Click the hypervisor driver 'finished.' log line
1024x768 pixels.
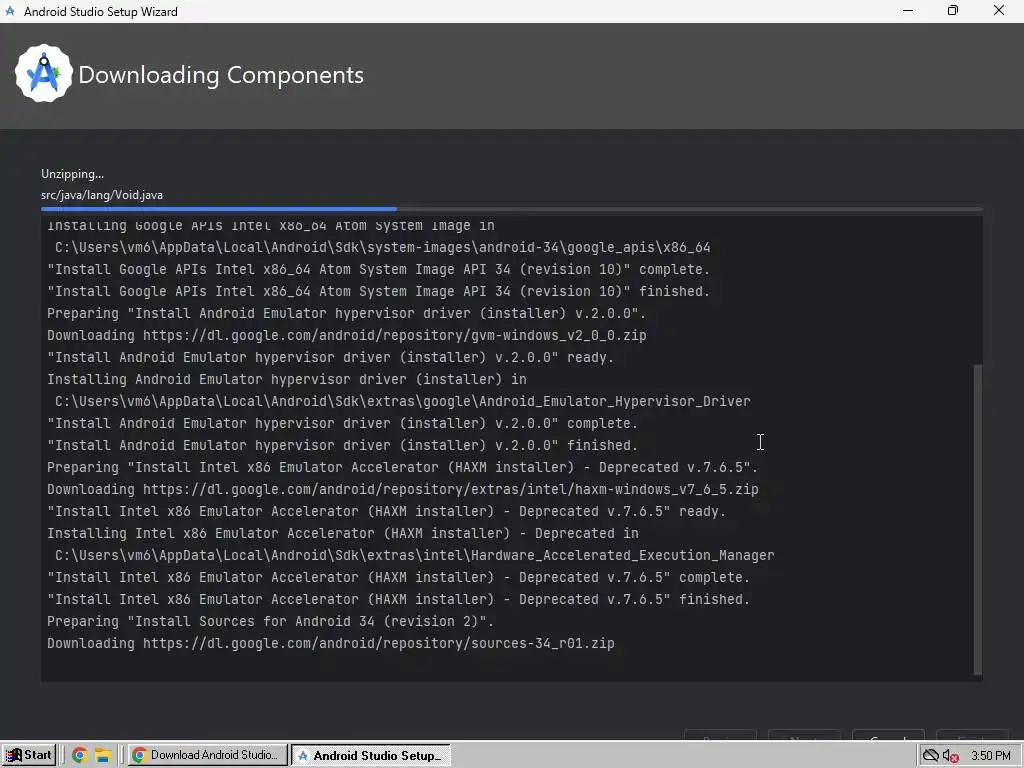click(342, 445)
